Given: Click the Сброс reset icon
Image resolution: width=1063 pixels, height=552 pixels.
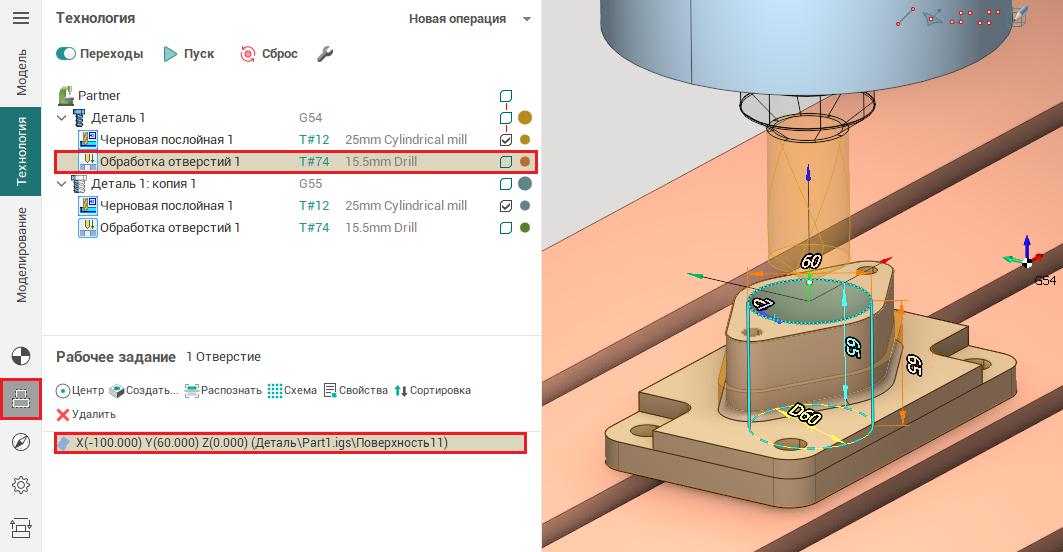Looking at the screenshot, I should pyautogui.click(x=248, y=54).
